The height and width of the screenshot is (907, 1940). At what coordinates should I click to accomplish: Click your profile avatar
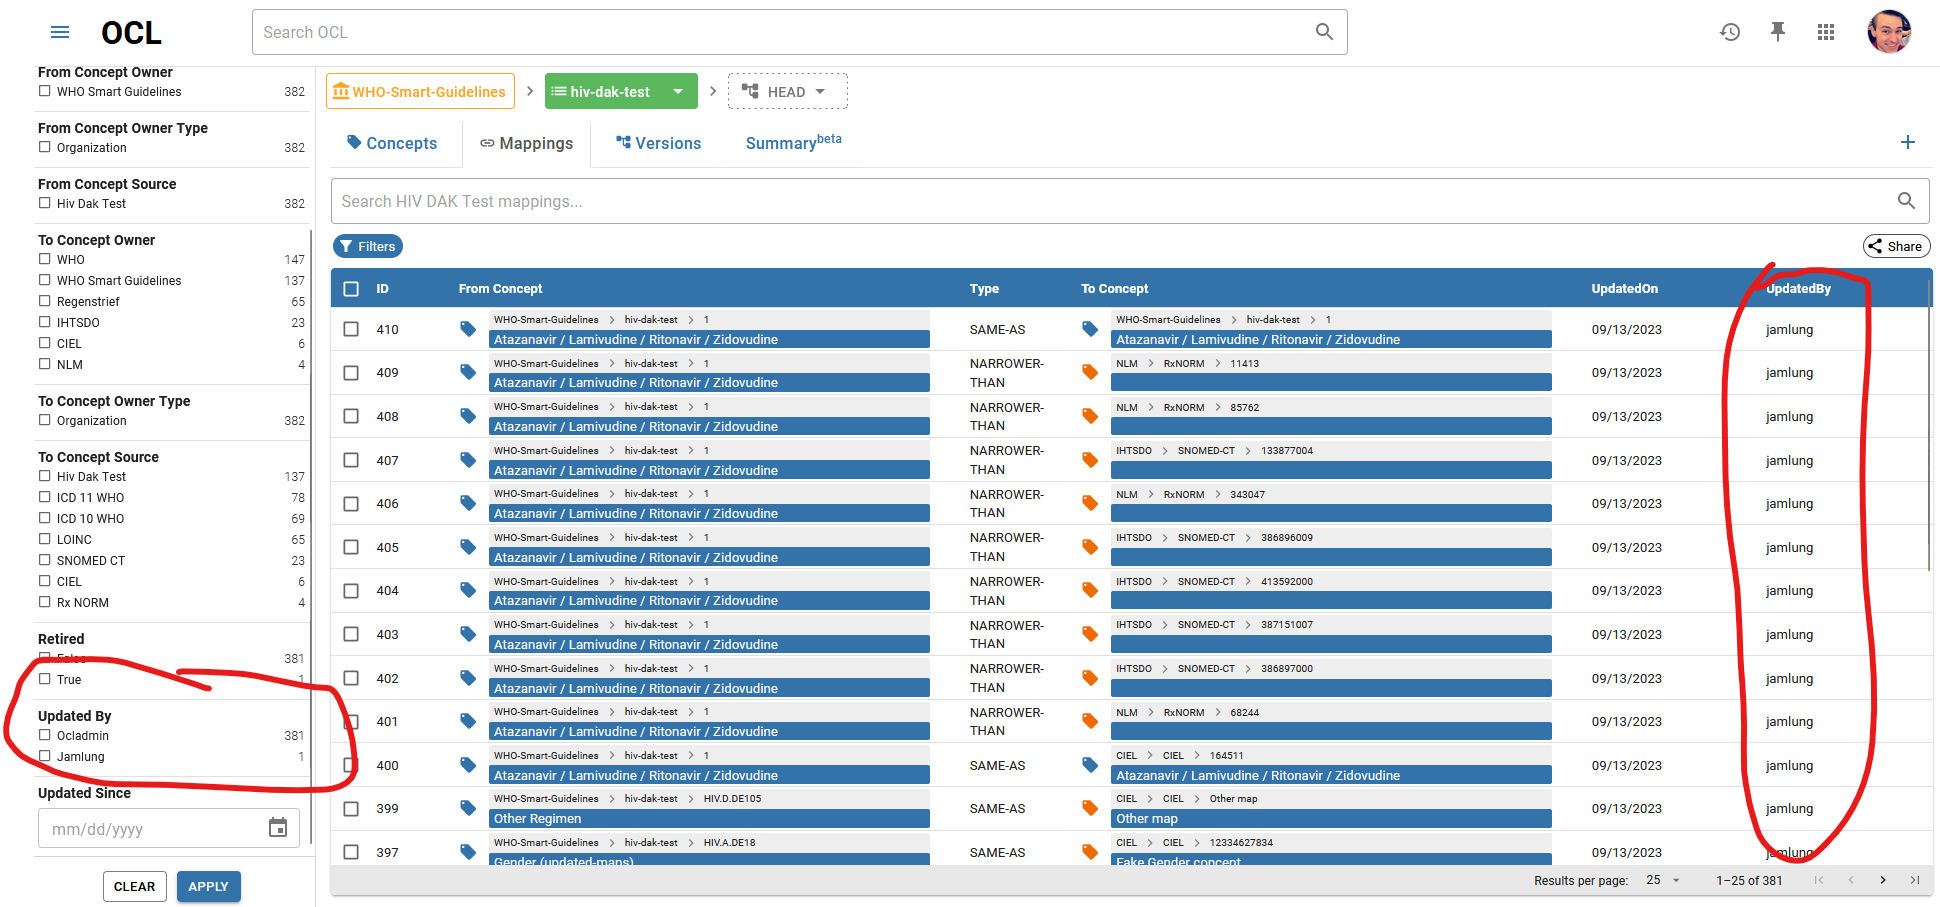1890,31
